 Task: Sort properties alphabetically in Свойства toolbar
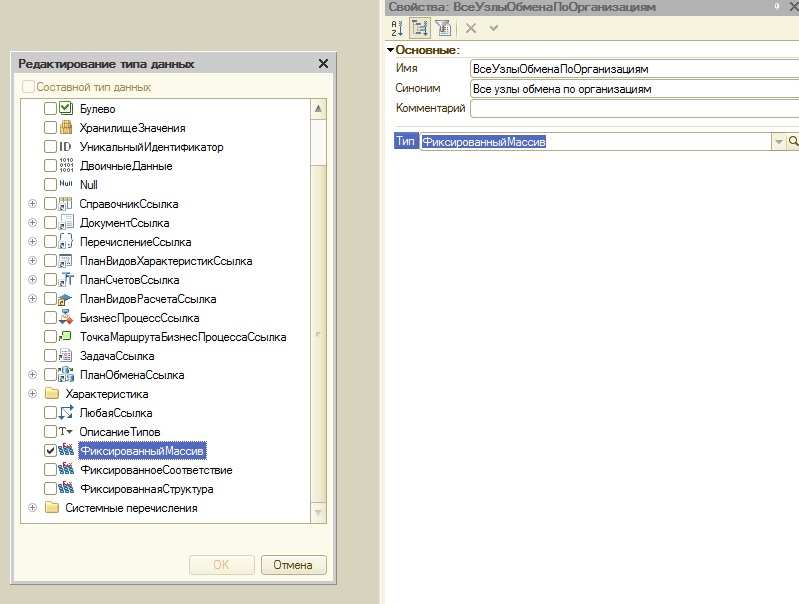pos(397,28)
